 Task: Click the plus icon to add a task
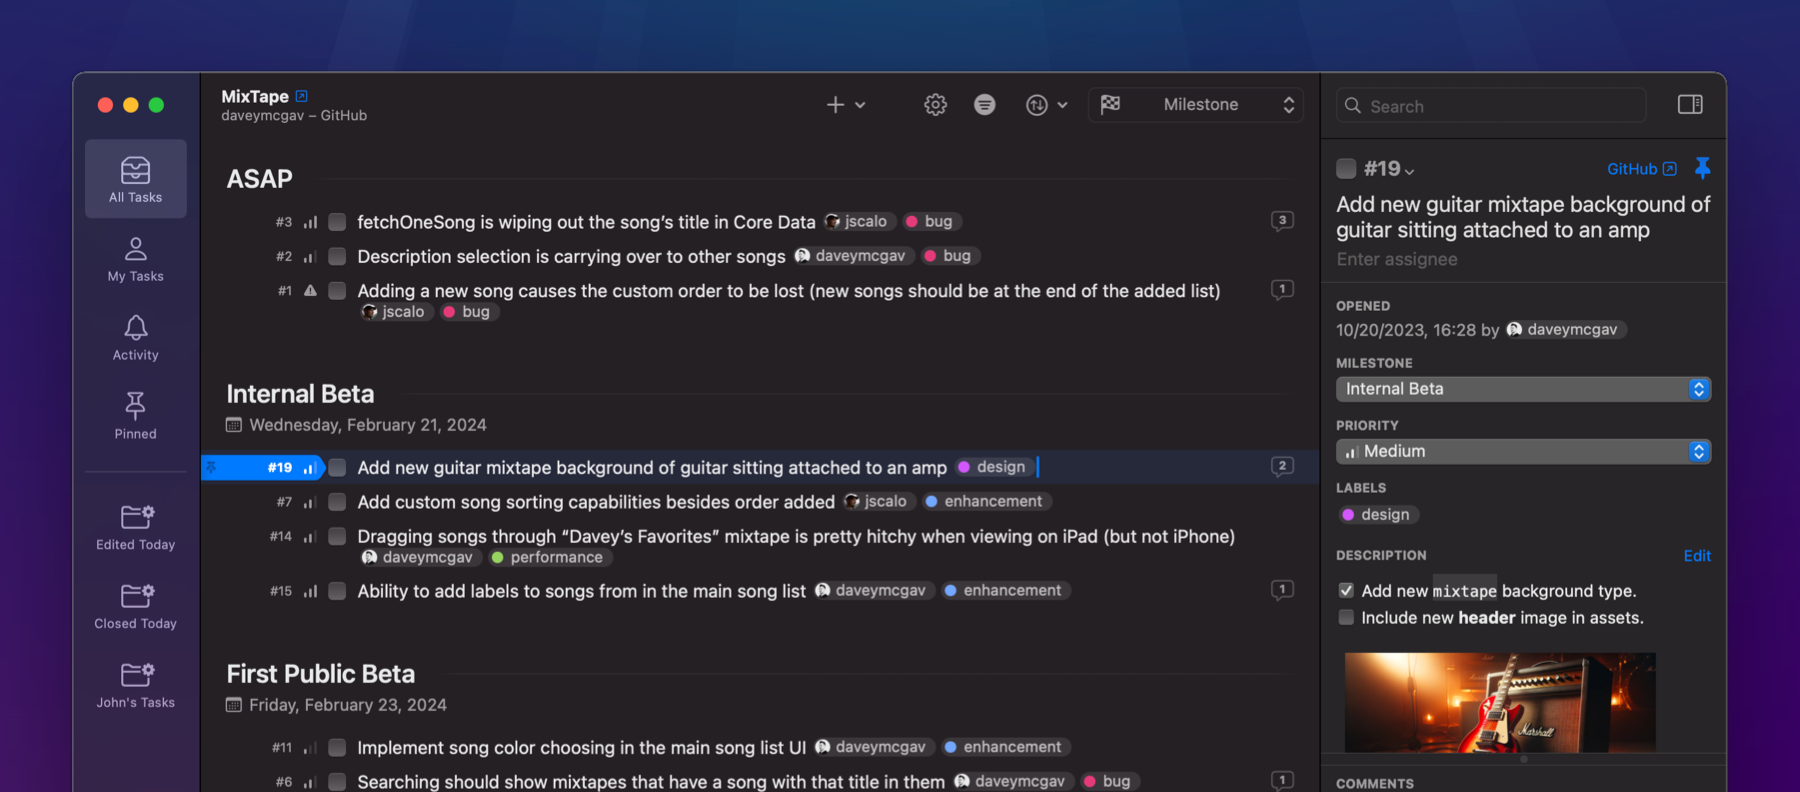tap(834, 104)
